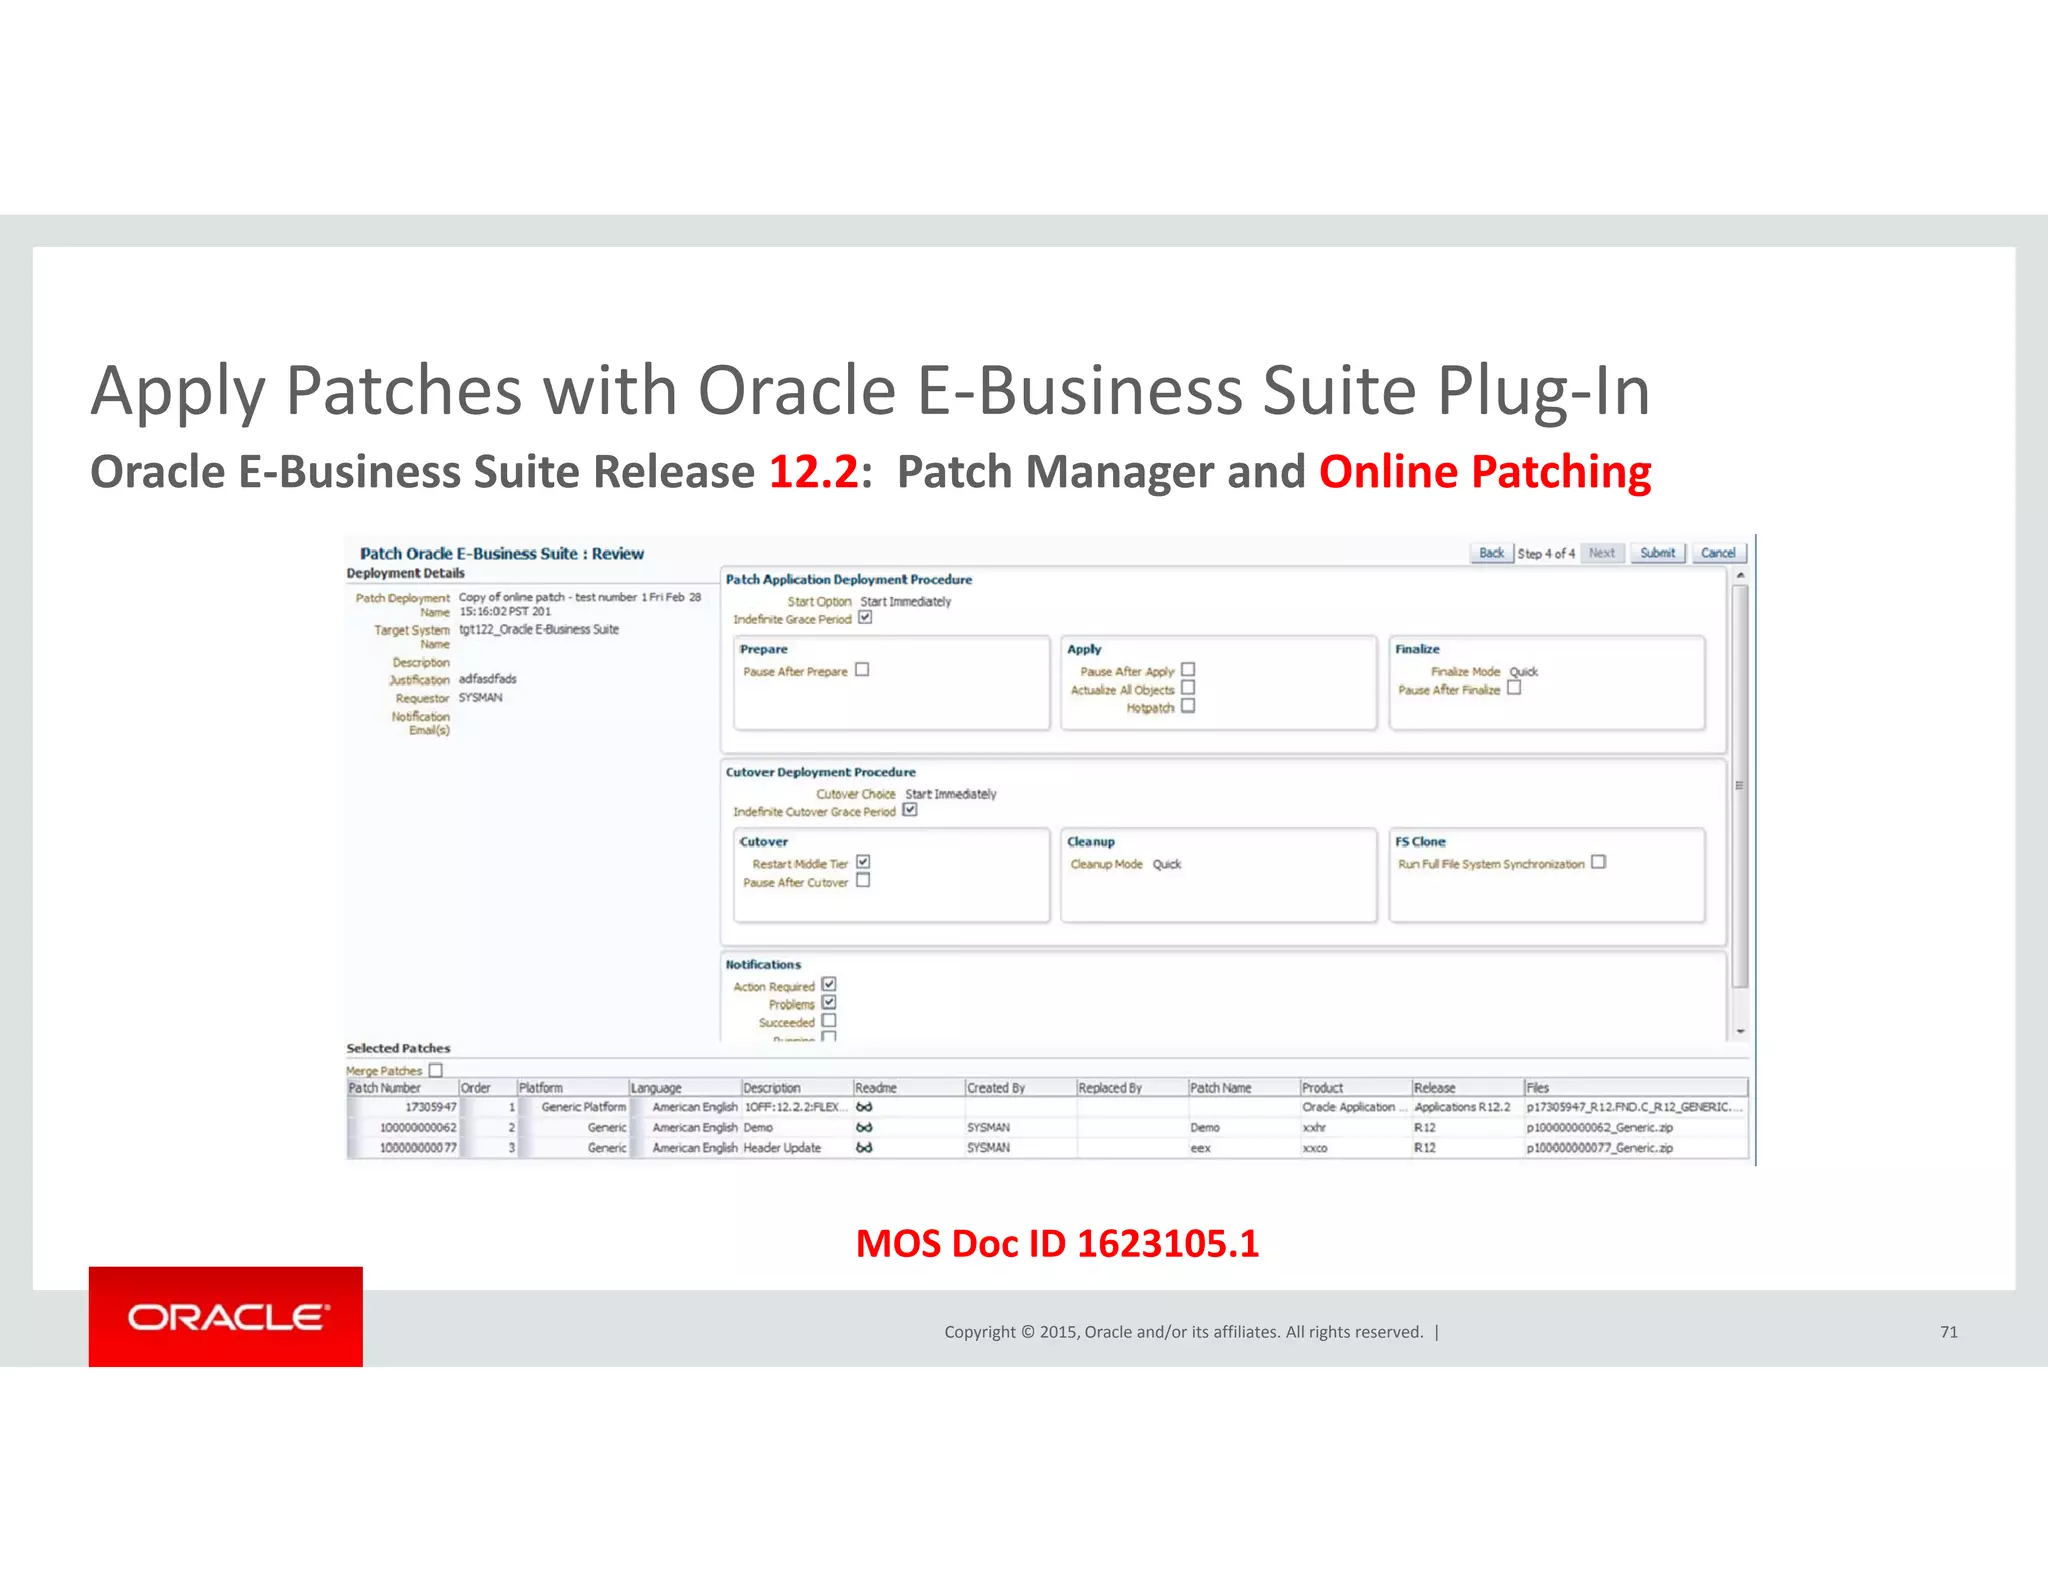2048x1582 pixels.
Task: Click the Submit button
Action: point(1658,553)
